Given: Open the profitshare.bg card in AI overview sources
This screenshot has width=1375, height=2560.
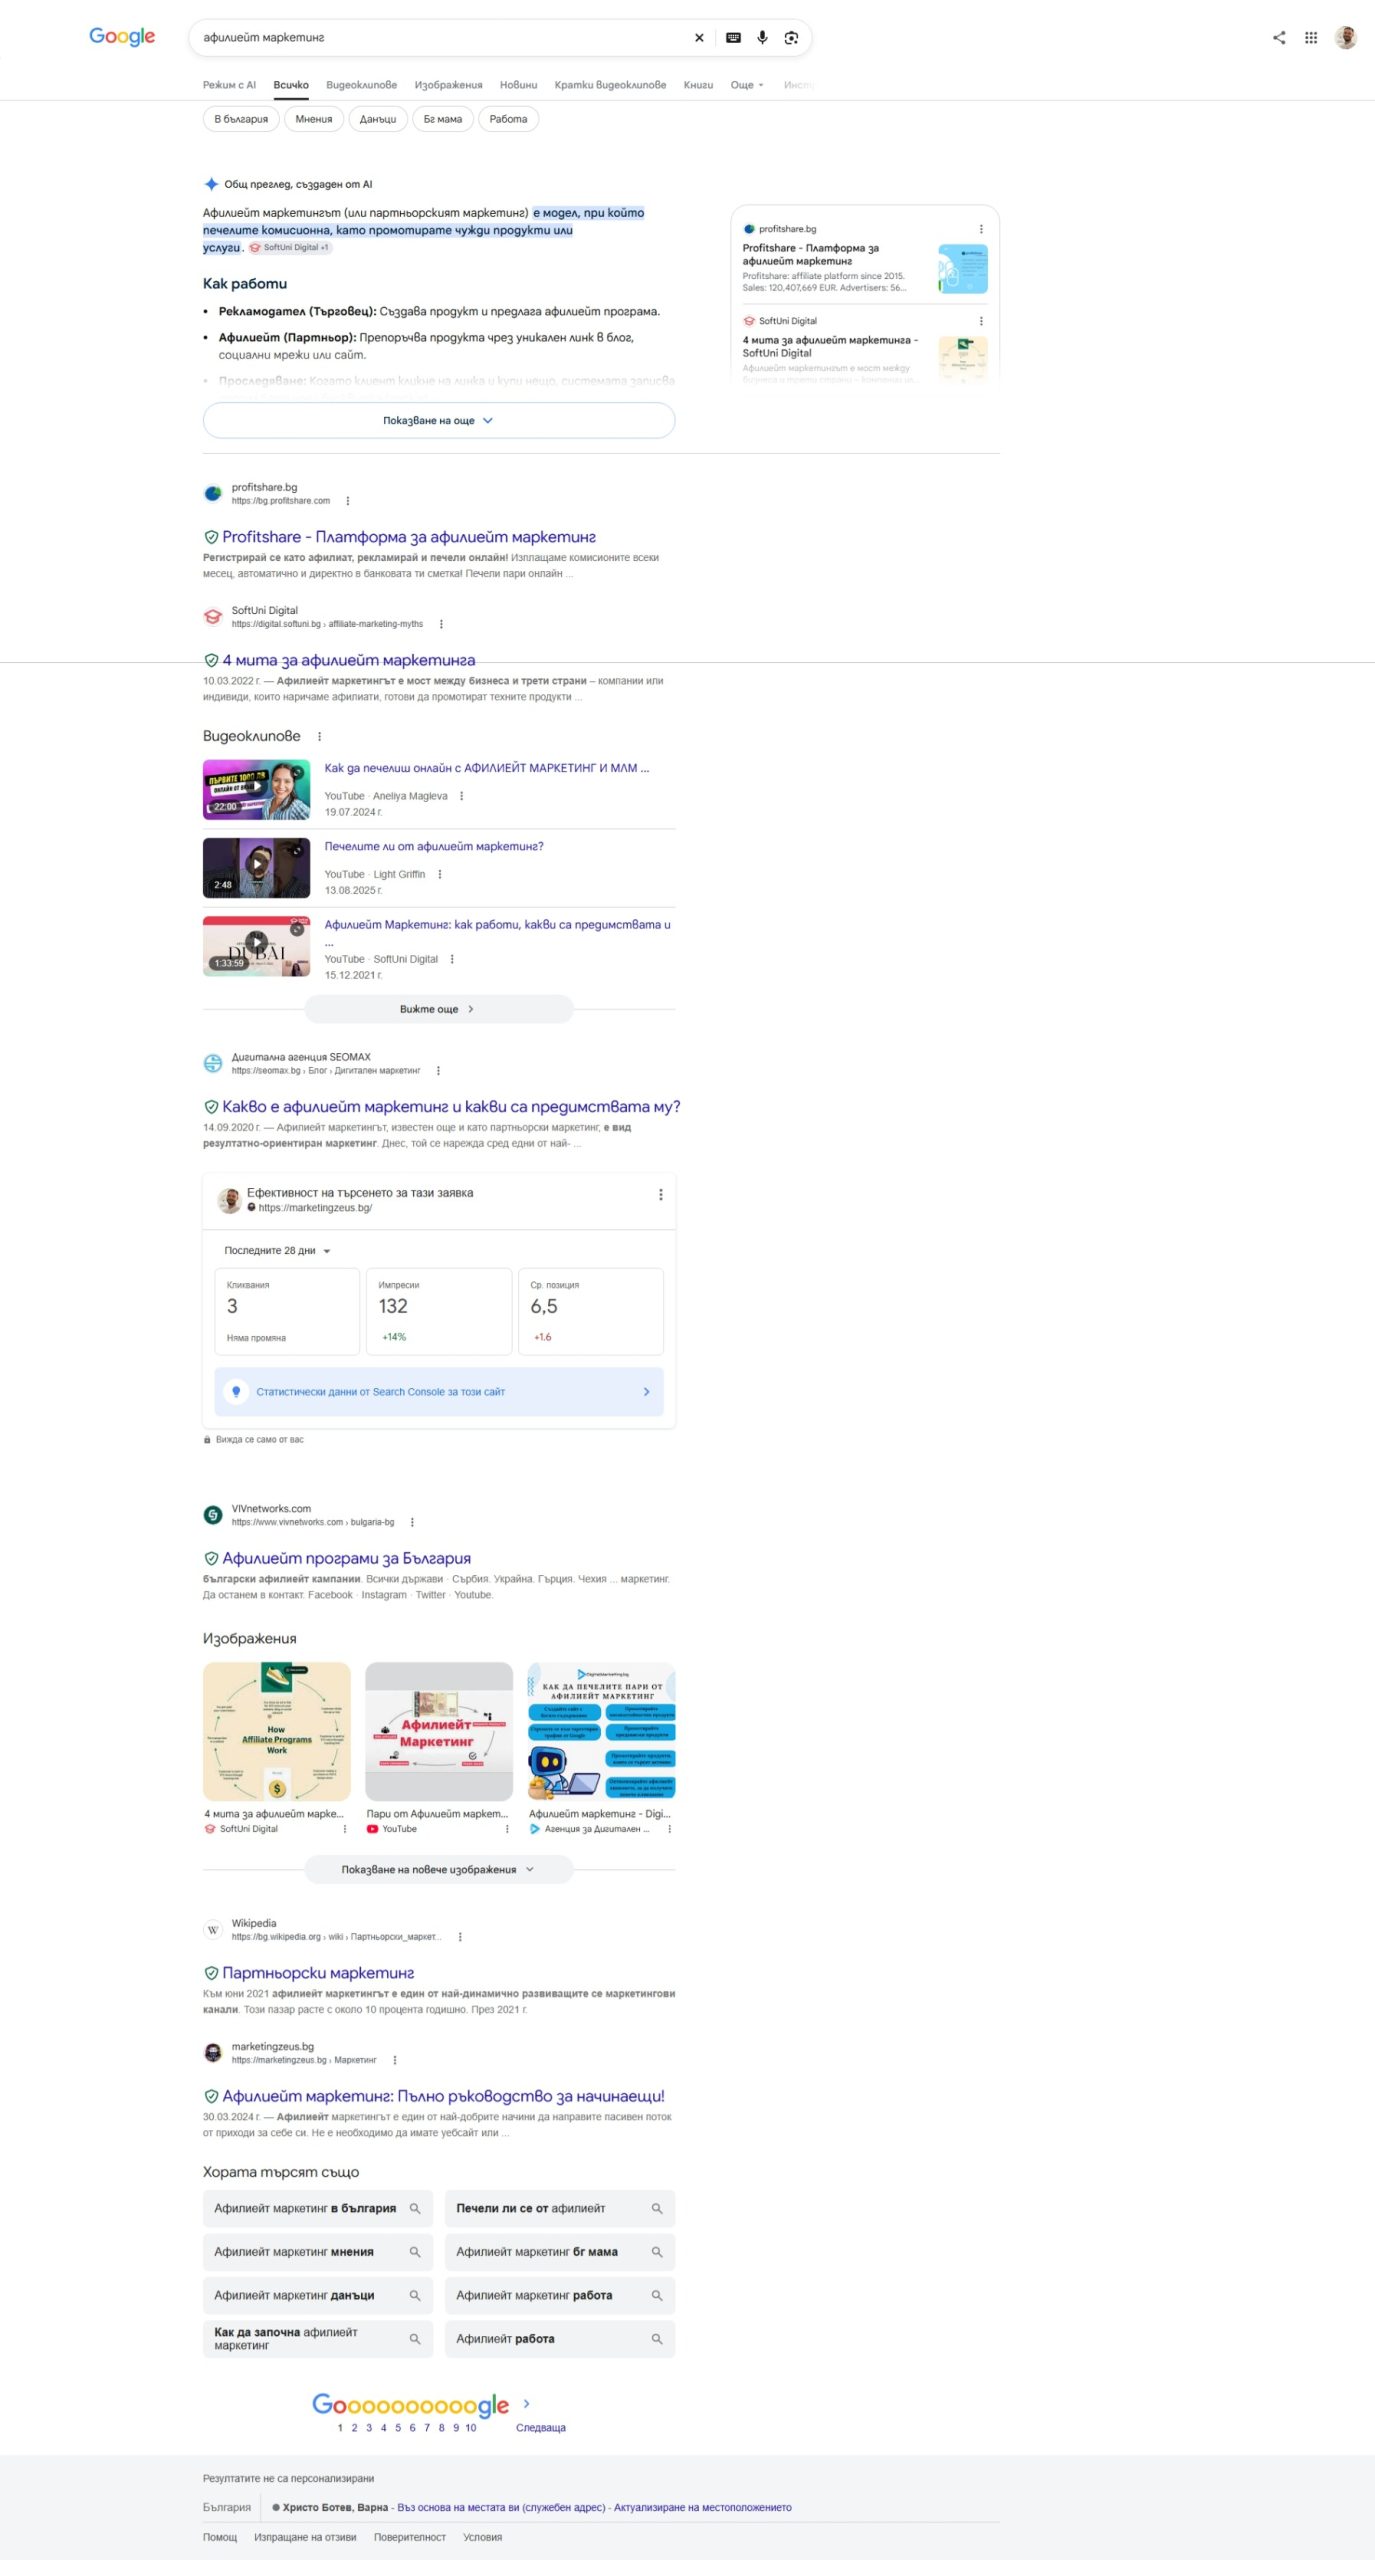Looking at the screenshot, I should coord(865,260).
